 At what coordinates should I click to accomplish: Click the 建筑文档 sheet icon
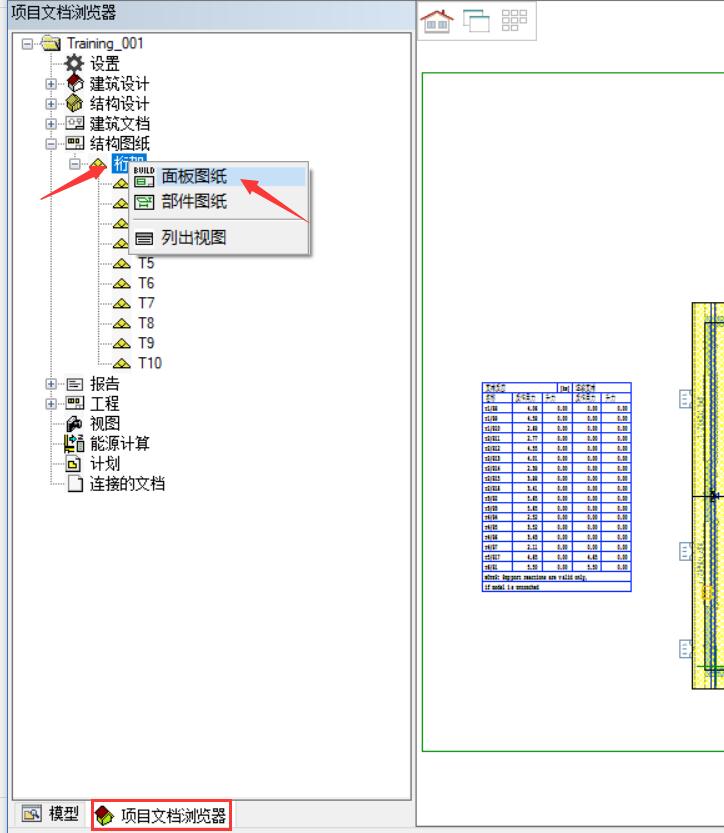(75, 124)
